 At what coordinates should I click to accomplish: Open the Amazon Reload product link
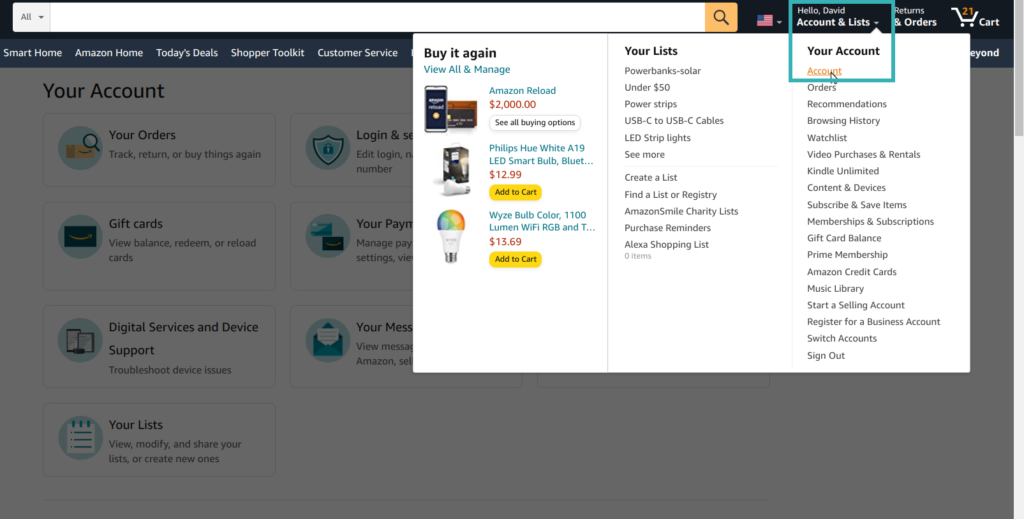(x=522, y=91)
